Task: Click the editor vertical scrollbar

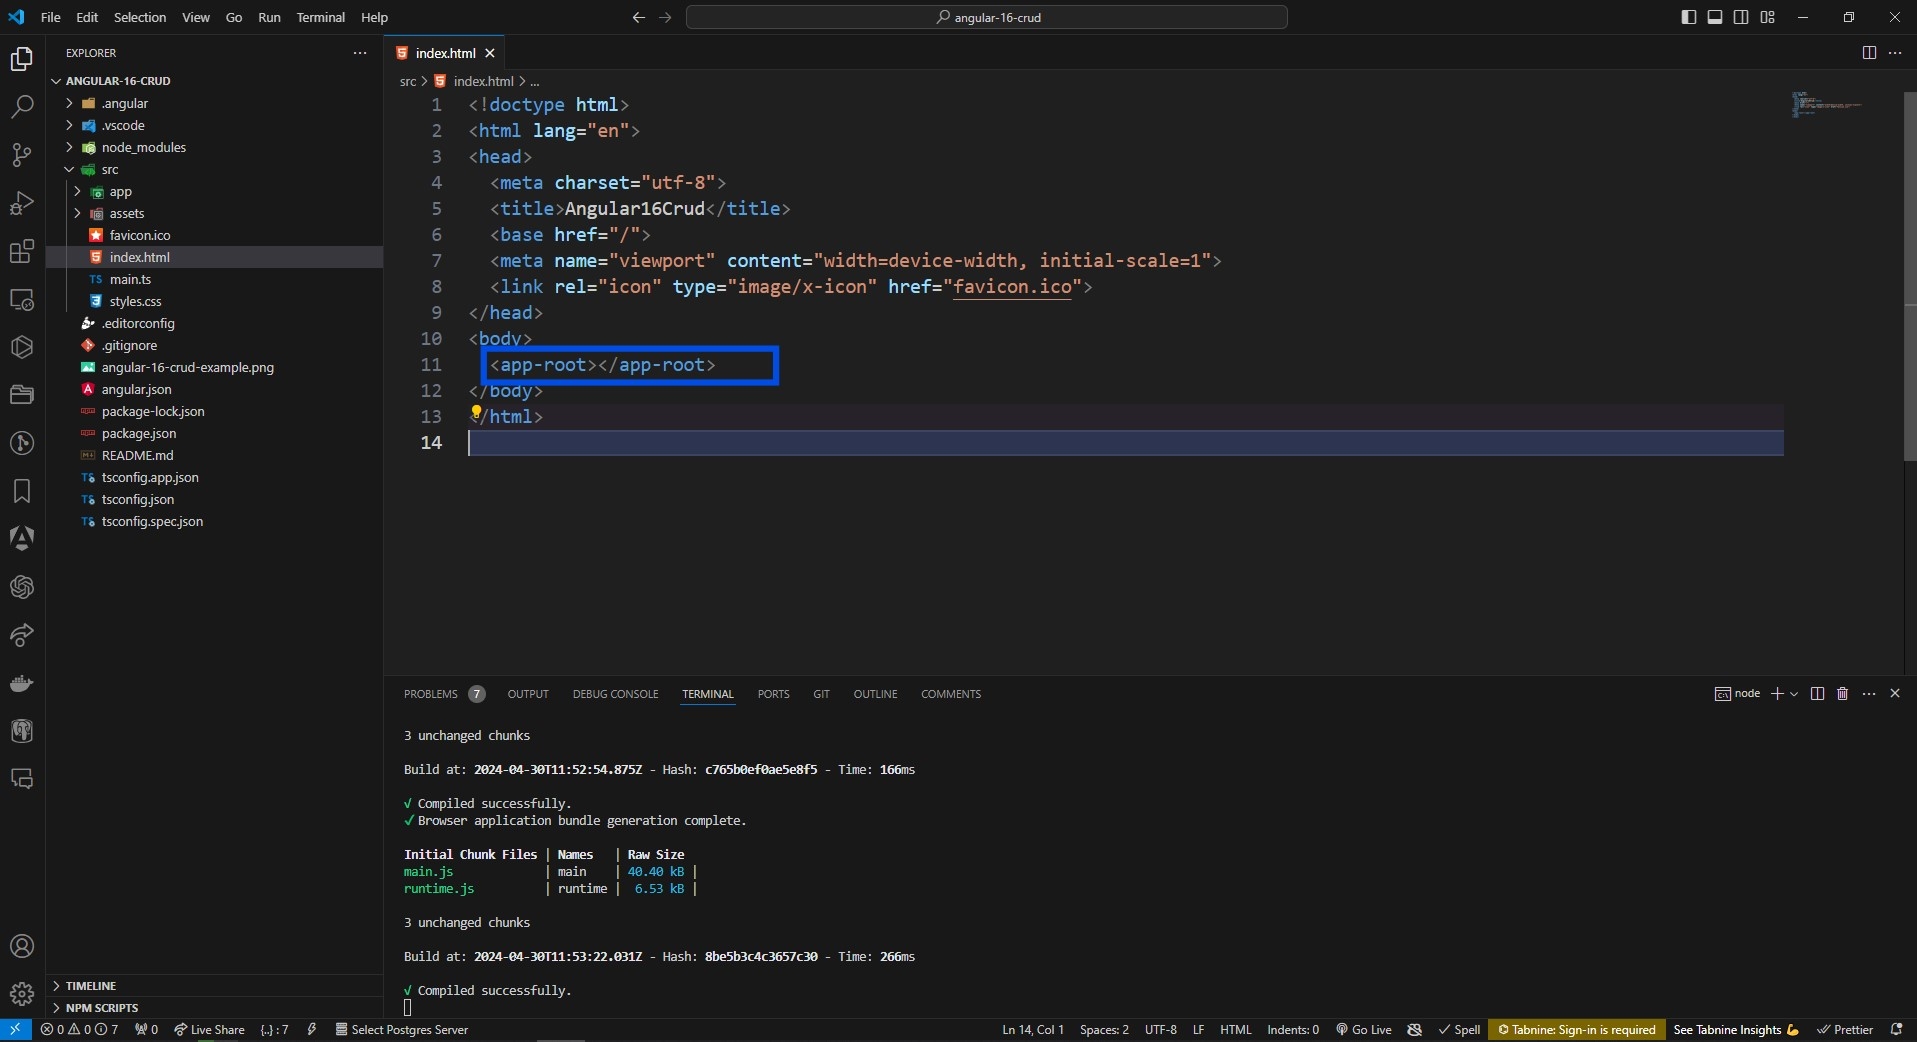Action: (x=1910, y=275)
